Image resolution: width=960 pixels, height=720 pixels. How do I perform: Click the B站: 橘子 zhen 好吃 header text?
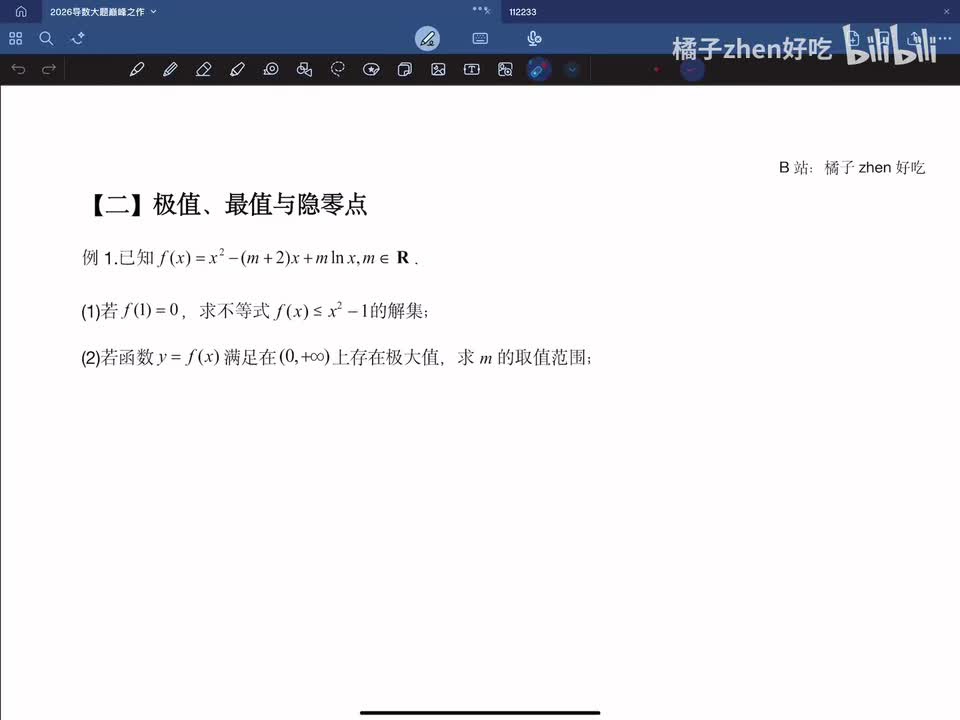[x=852, y=167]
